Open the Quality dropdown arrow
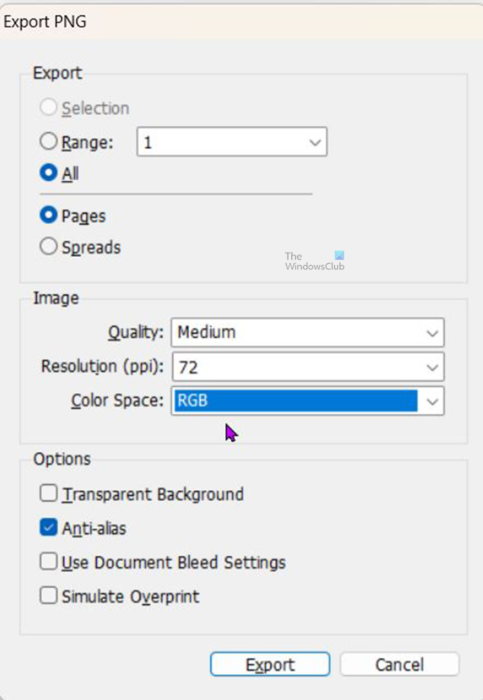The image size is (483, 700). (432, 333)
